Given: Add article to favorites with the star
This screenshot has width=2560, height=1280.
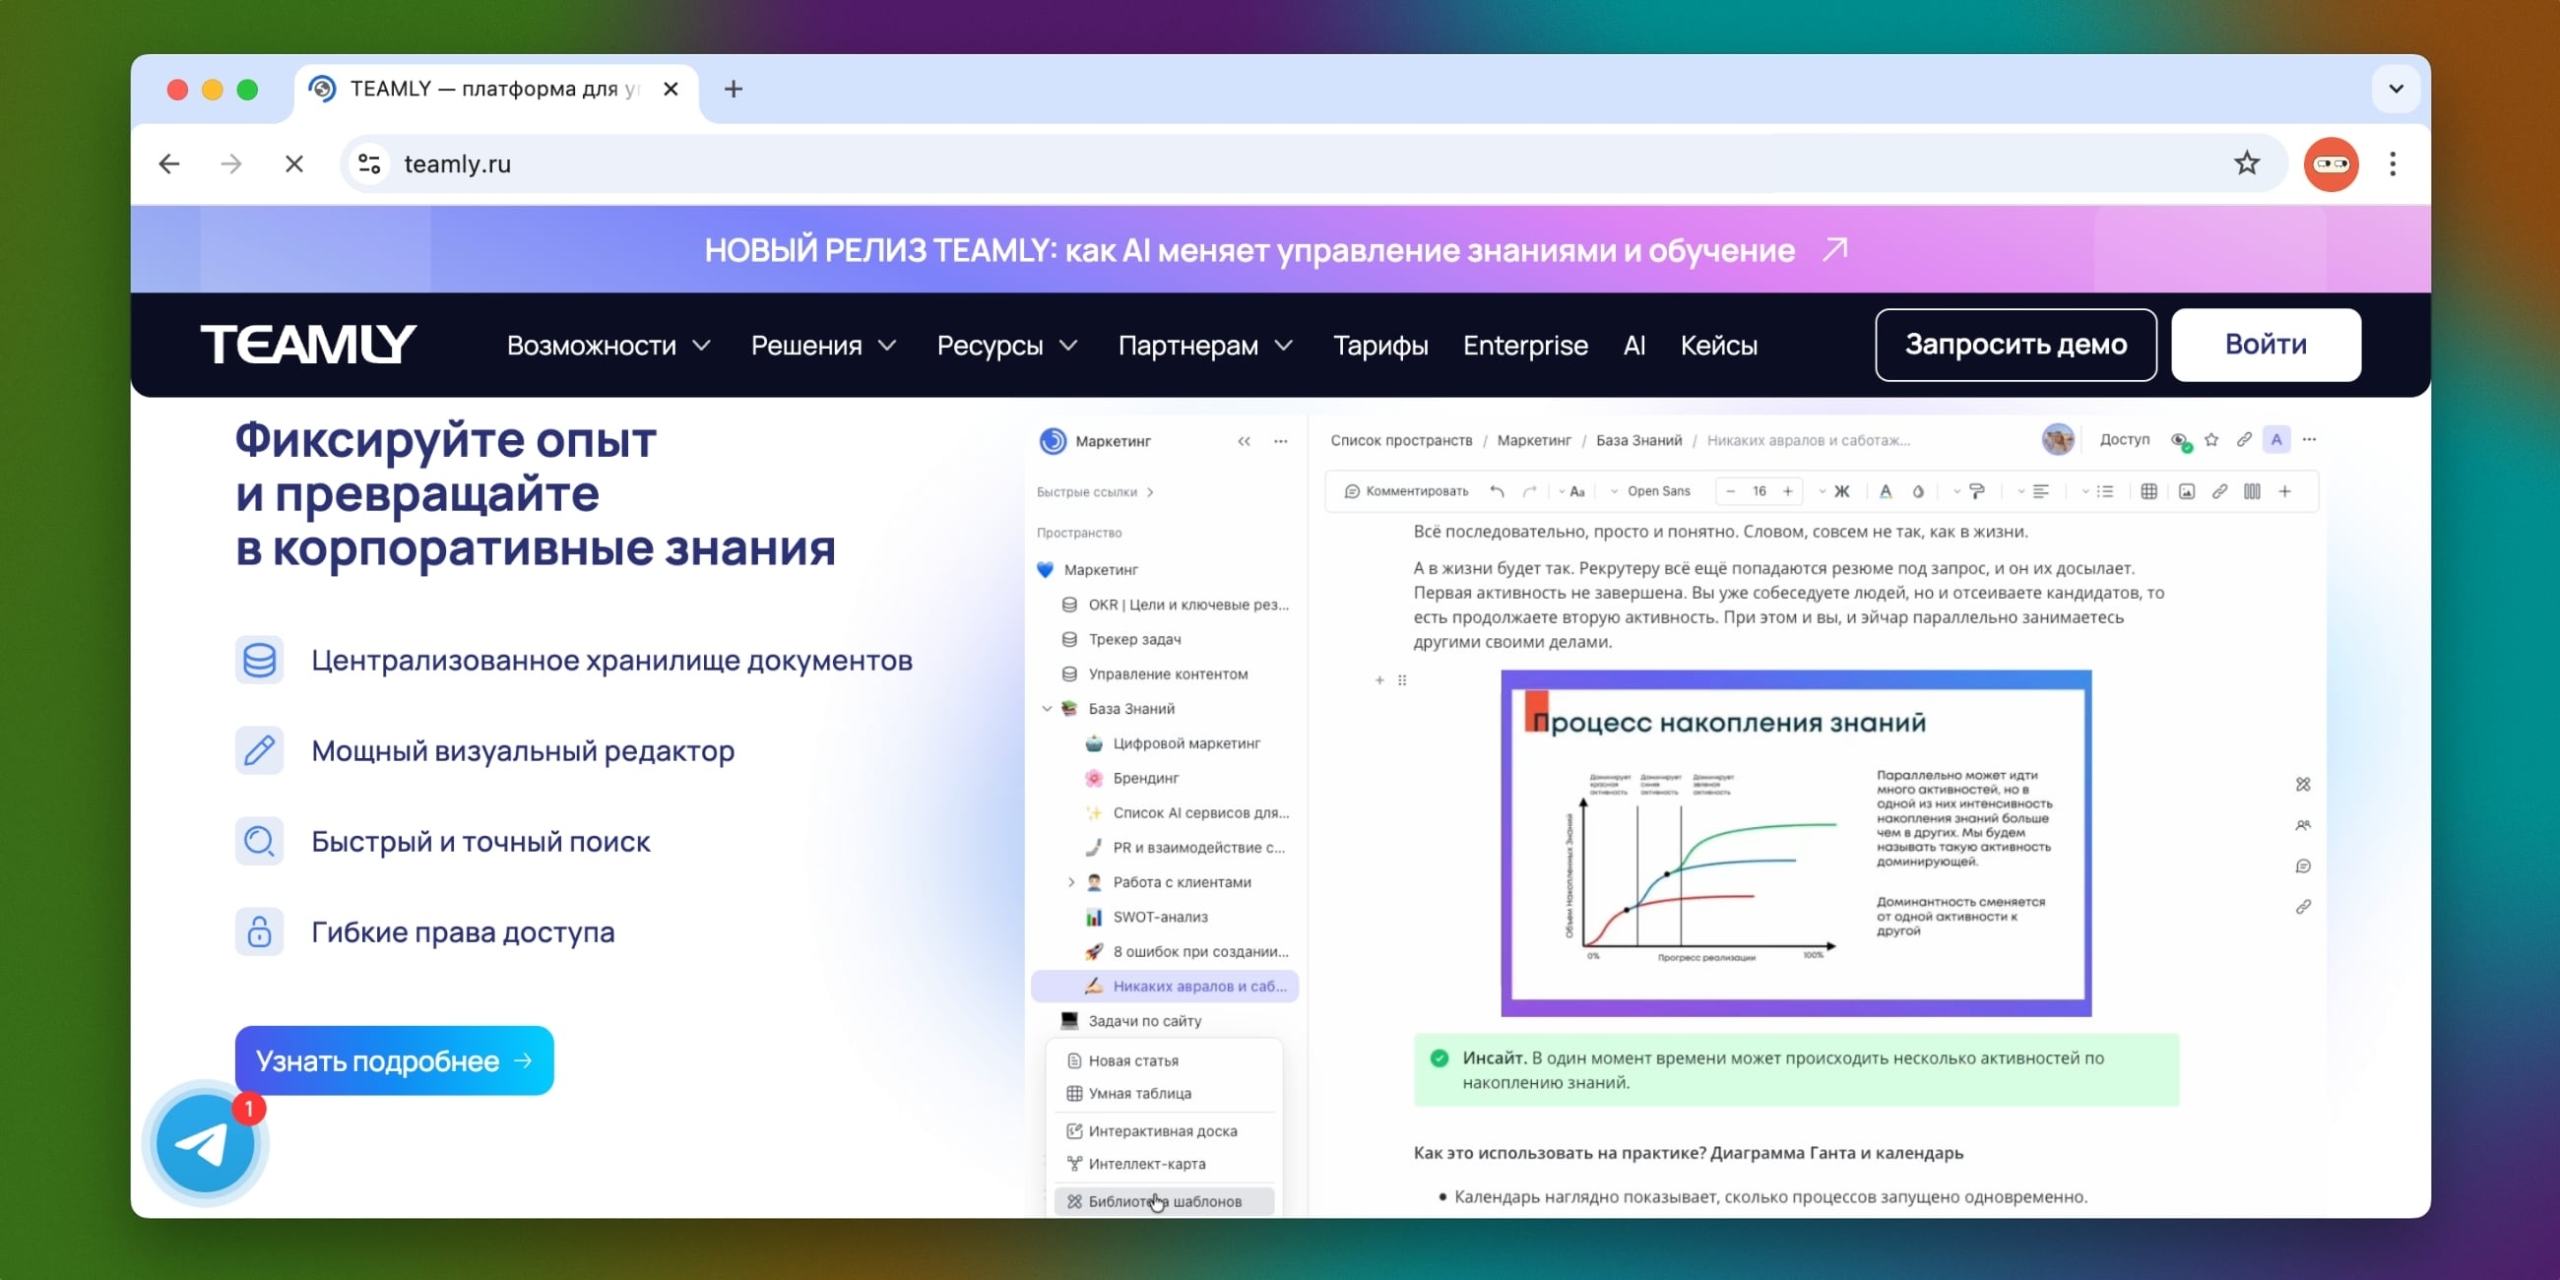Looking at the screenshot, I should tap(2211, 439).
